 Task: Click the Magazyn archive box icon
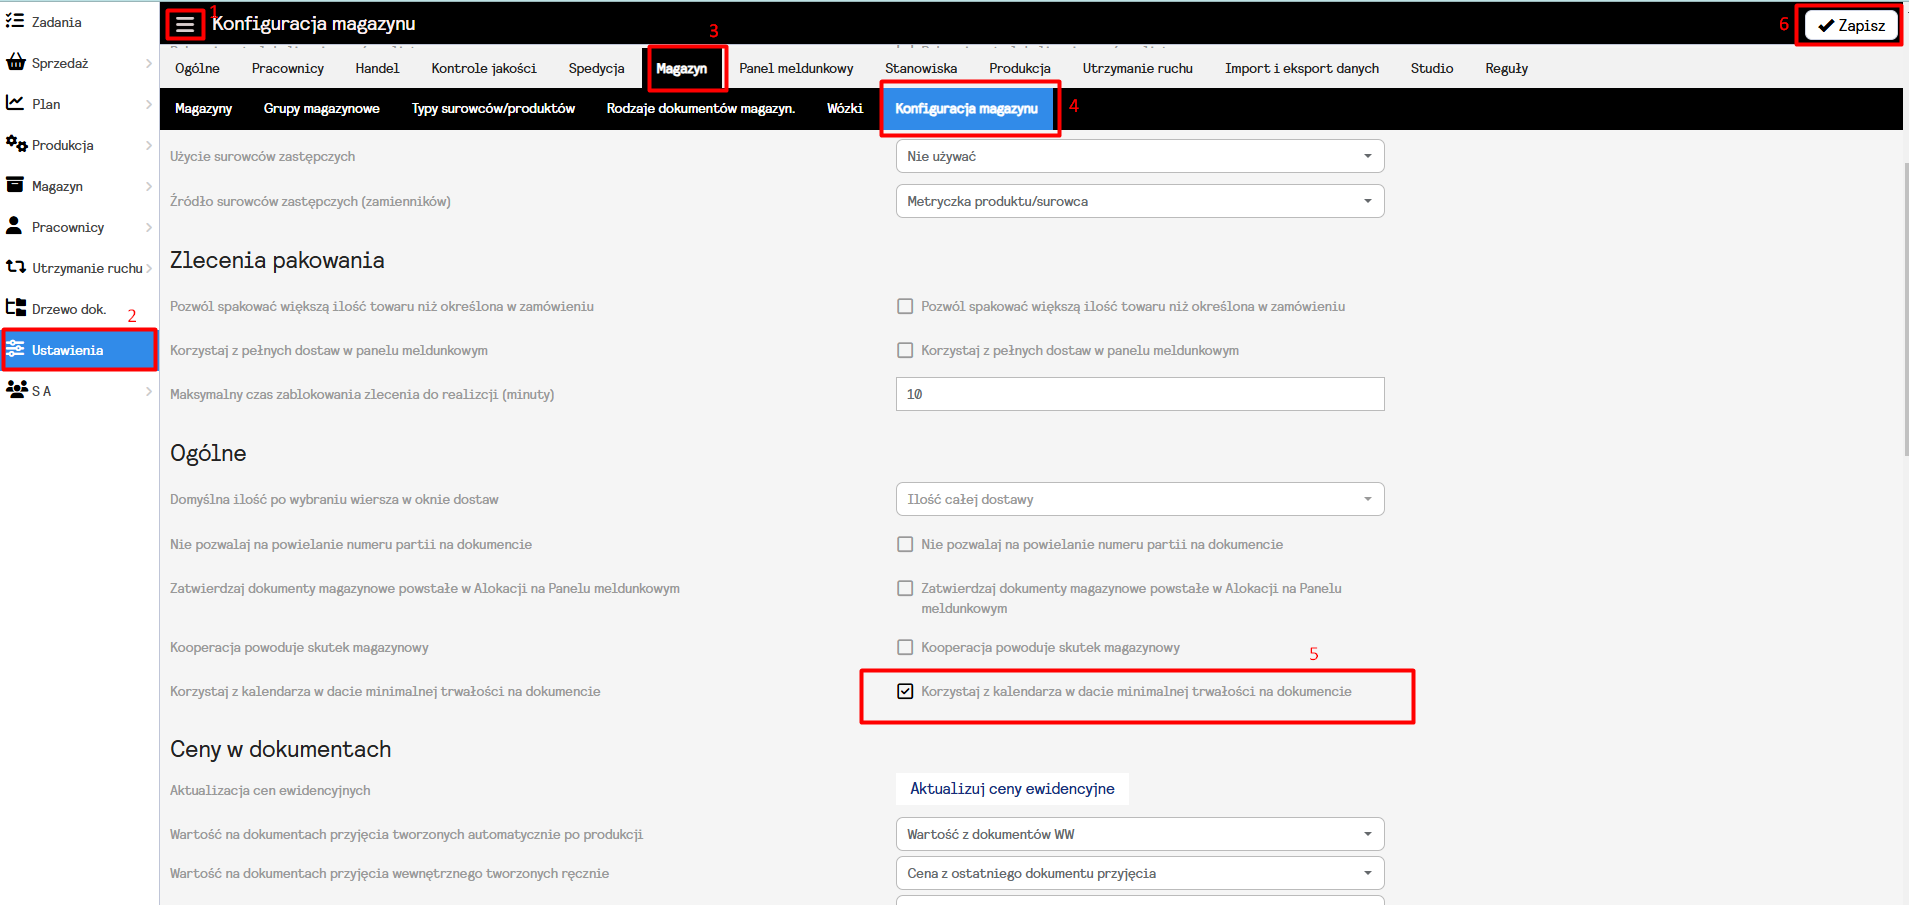[x=15, y=185]
